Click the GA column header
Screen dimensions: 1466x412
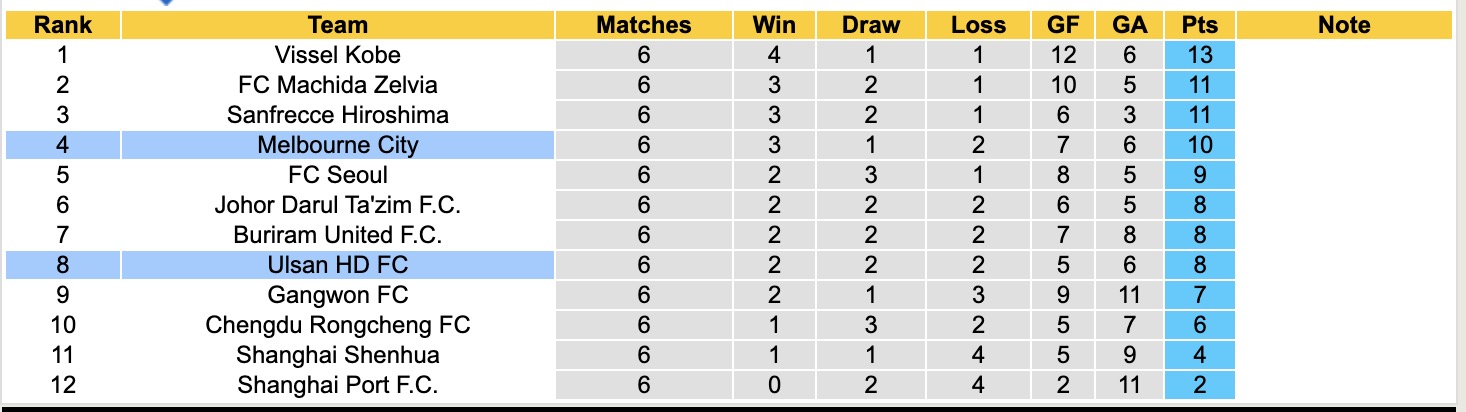[x=1129, y=25]
